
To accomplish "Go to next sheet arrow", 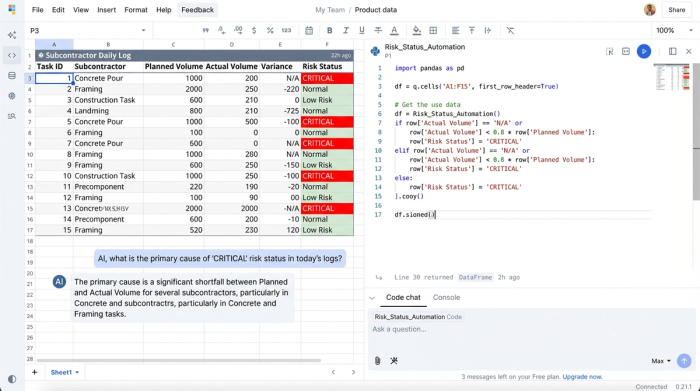I will point(353,372).
